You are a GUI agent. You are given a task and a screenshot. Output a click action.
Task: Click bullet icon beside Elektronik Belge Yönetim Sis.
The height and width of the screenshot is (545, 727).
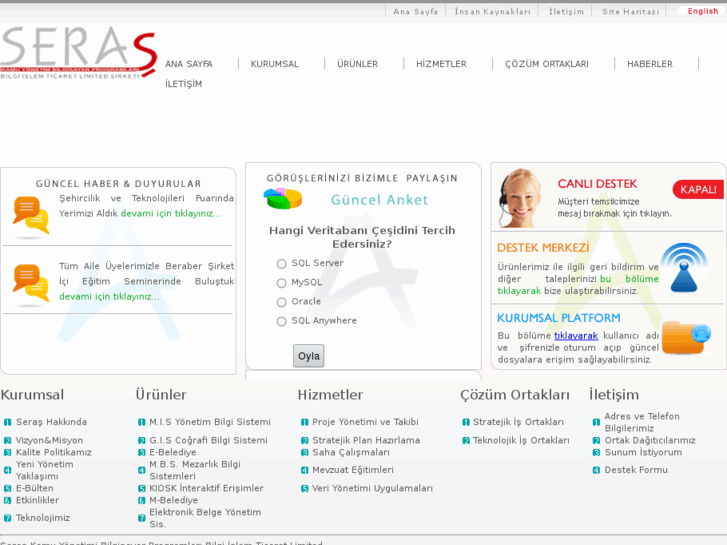141,518
